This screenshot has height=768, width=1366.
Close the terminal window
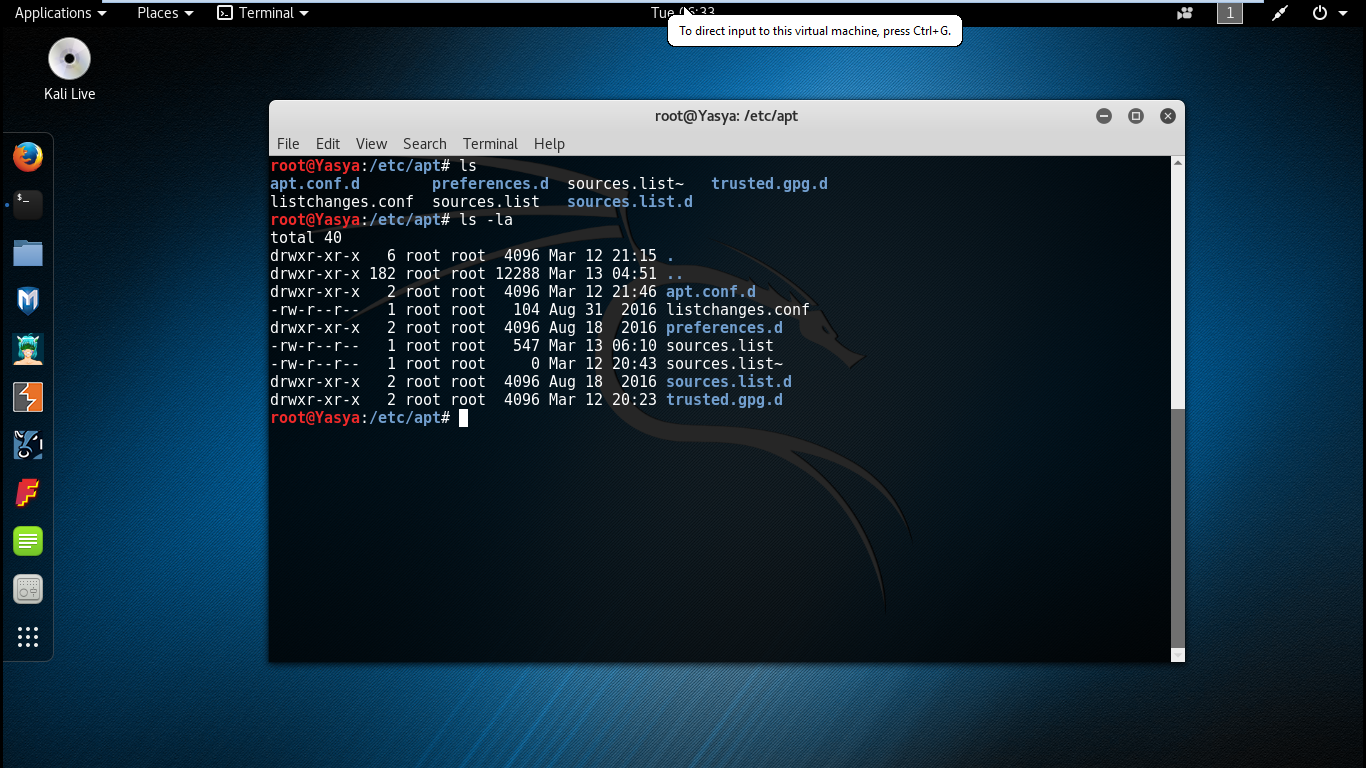tap(1168, 116)
